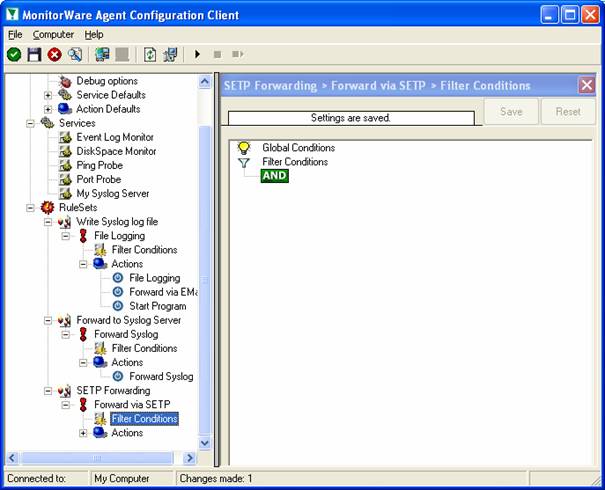Start the service with the play button
The height and width of the screenshot is (490, 605).
[x=198, y=54]
